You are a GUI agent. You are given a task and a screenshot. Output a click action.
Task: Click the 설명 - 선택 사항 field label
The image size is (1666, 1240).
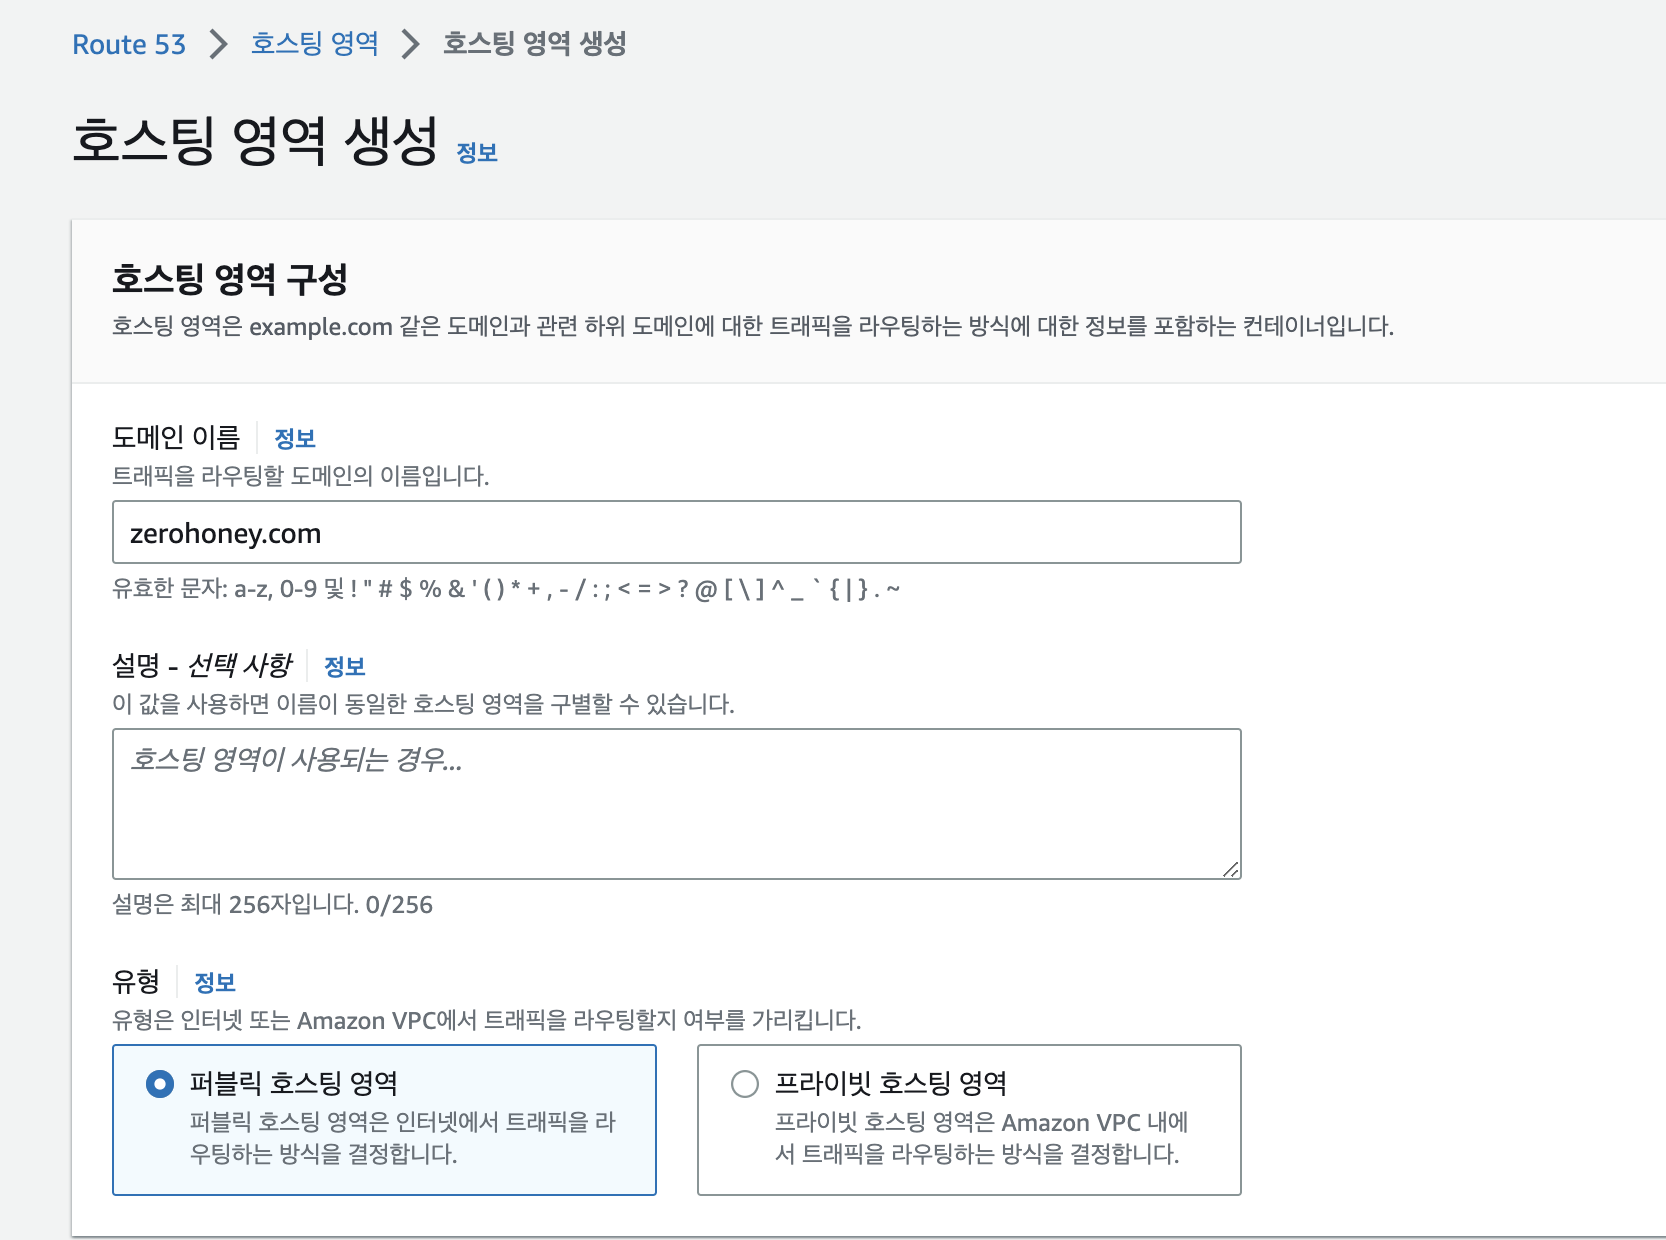(201, 665)
